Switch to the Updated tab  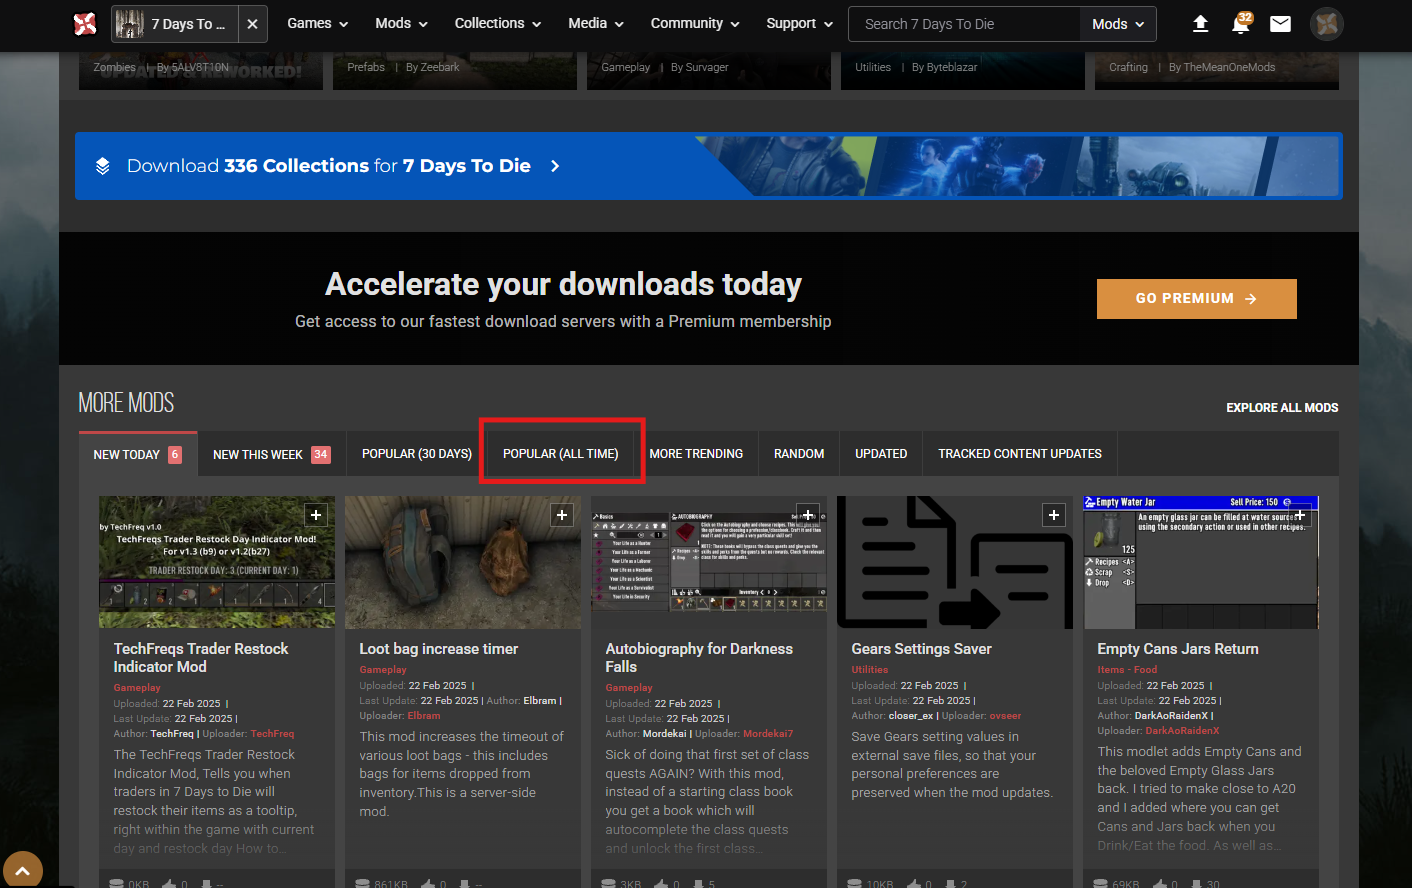[881, 454]
